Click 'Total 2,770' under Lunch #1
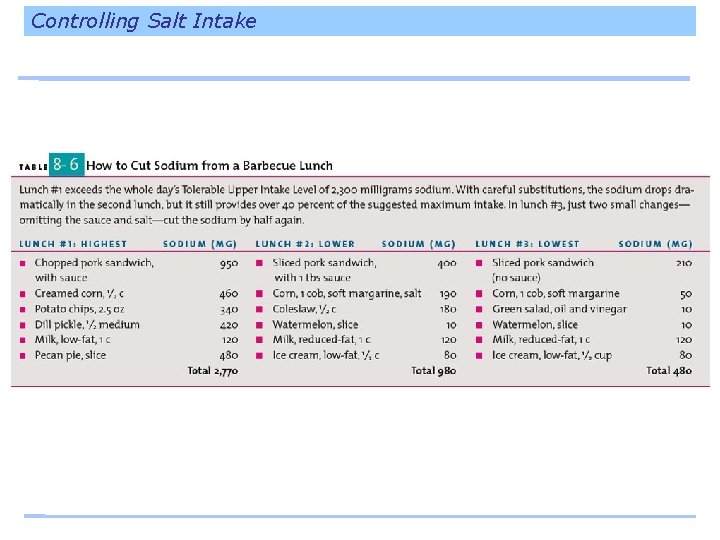The image size is (720, 540). pos(213,371)
